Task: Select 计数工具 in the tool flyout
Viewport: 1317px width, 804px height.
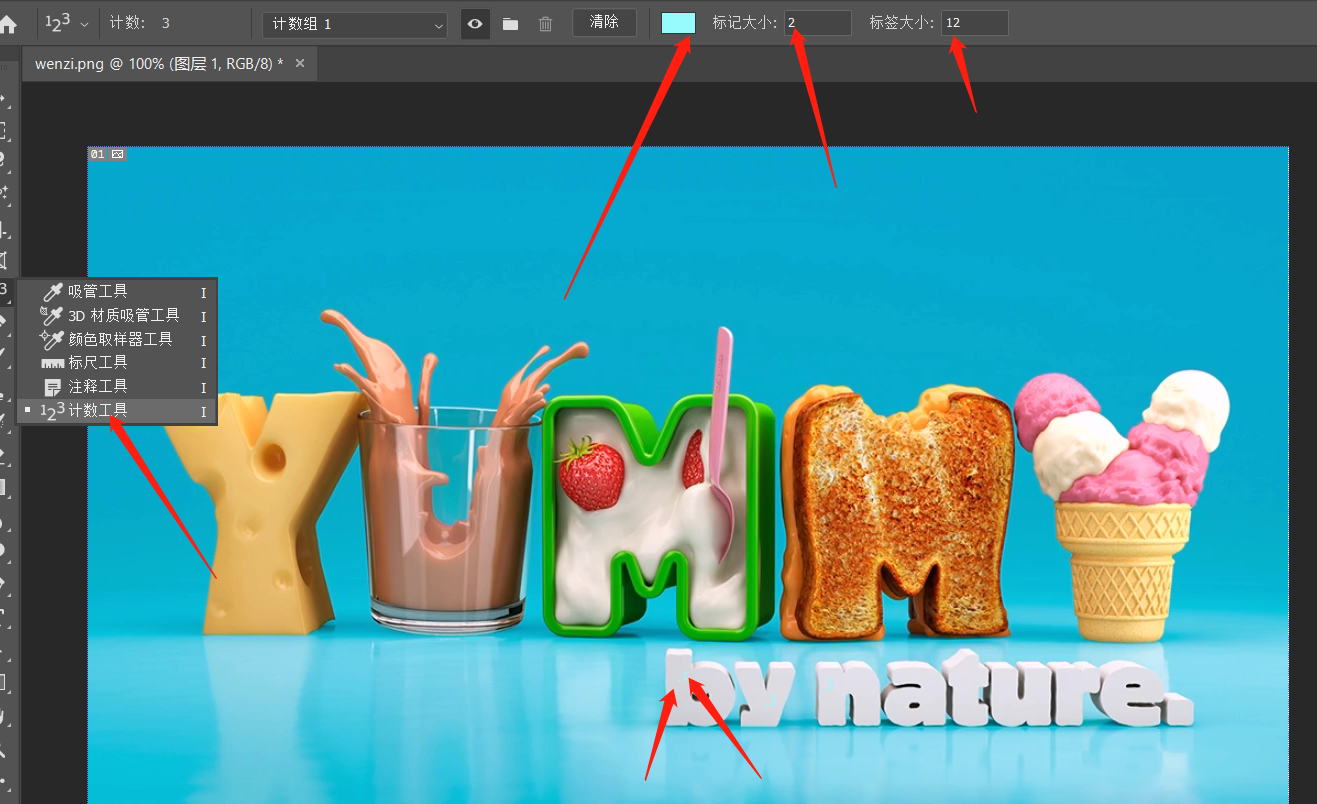Action: (x=117, y=410)
